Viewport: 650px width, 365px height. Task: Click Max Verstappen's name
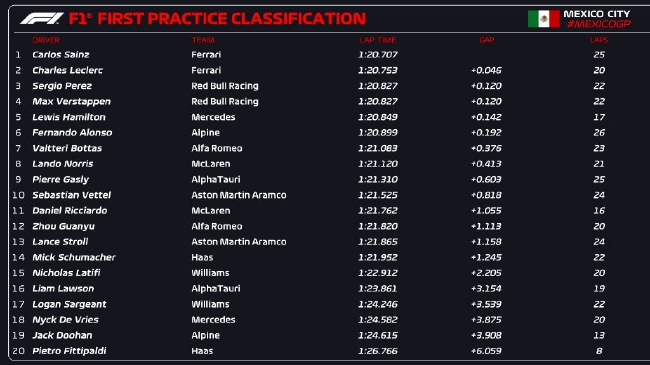click(71, 102)
